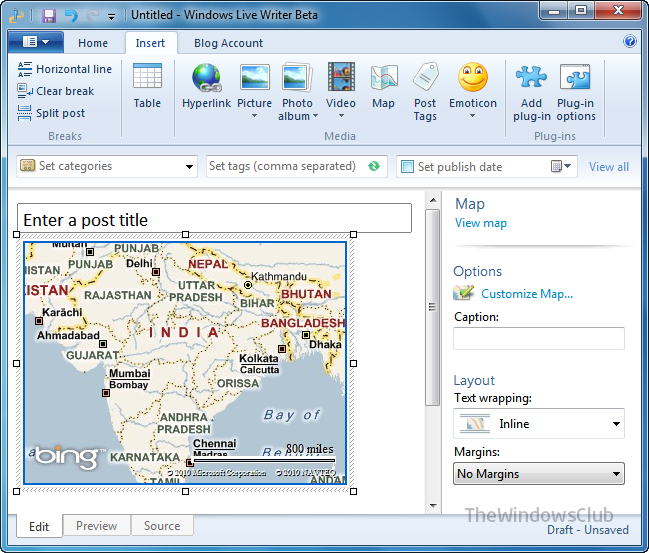Screen dimensions: 649x553
Task: Insert a Split post break
Action: [51, 113]
